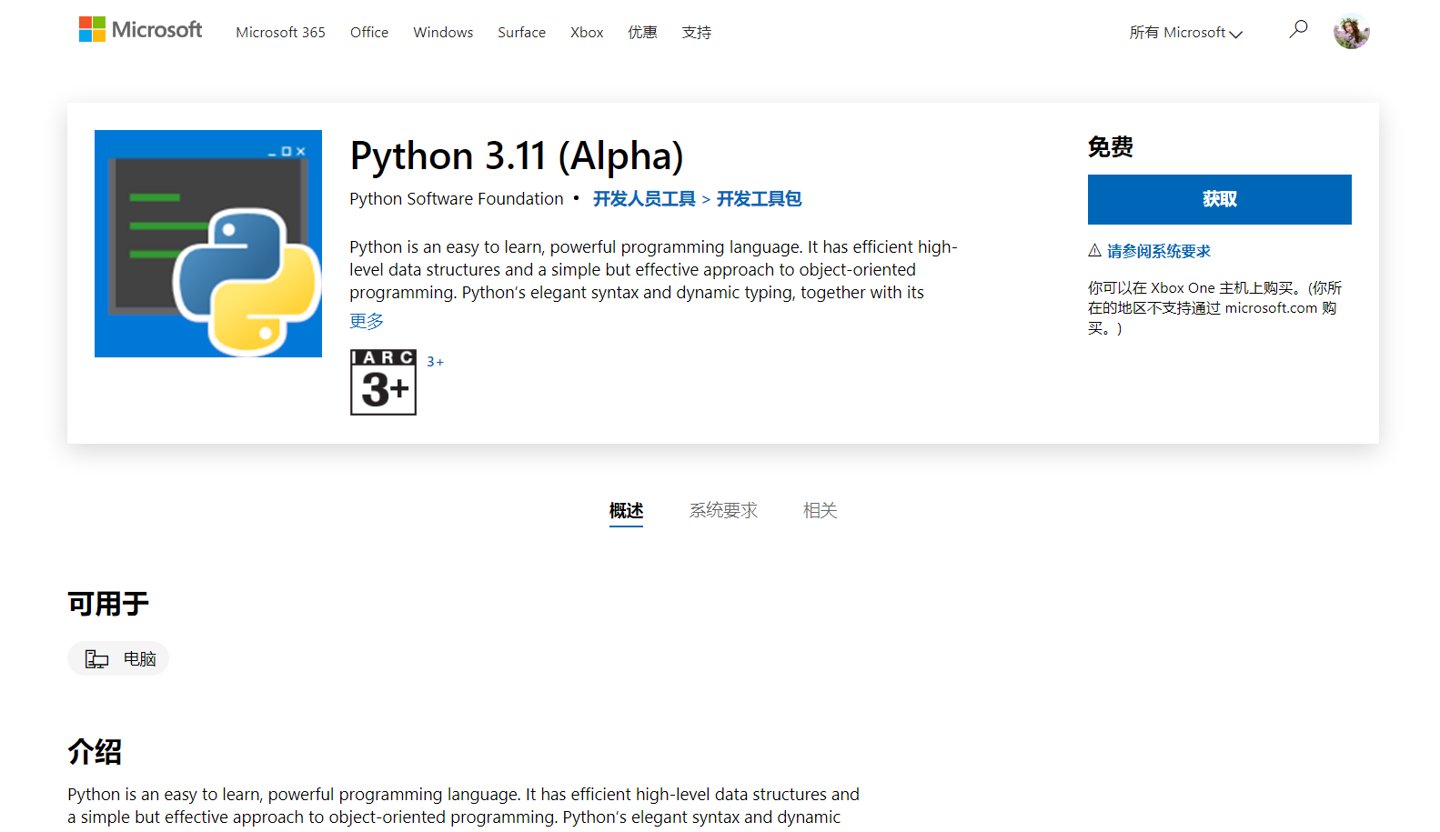Click the 介绍 heading
The image size is (1440, 832).
(x=95, y=752)
